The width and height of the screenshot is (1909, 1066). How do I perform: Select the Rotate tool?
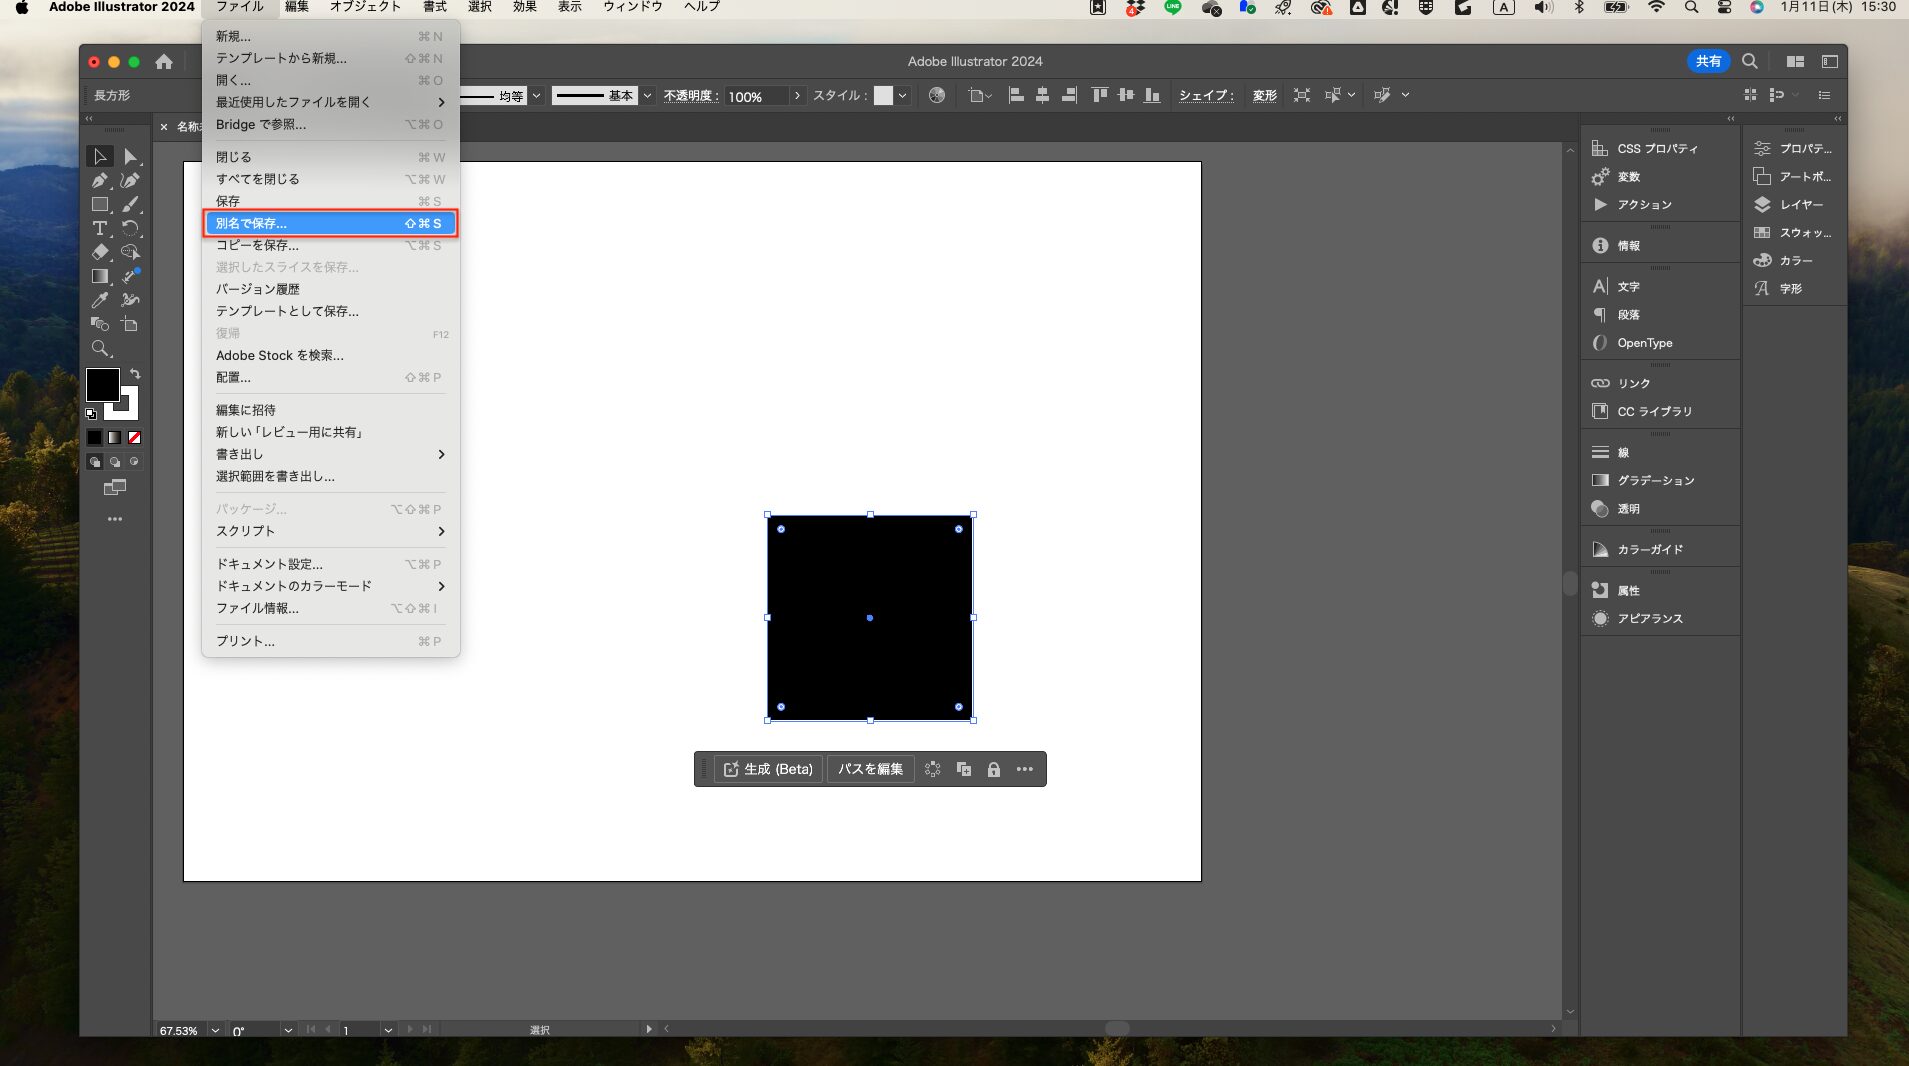tap(130, 228)
